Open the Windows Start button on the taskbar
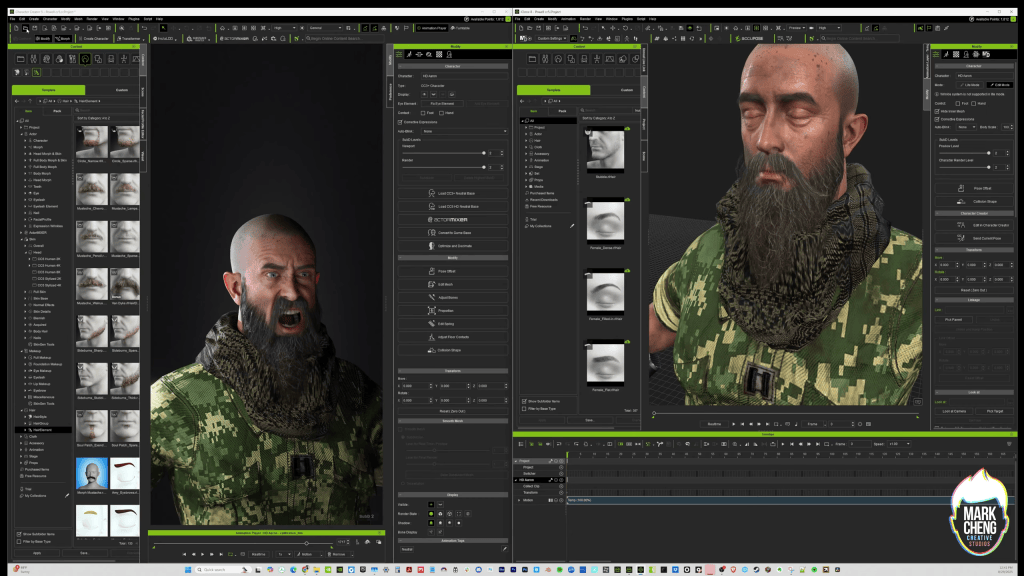This screenshot has height=576, width=1024. click(188, 570)
